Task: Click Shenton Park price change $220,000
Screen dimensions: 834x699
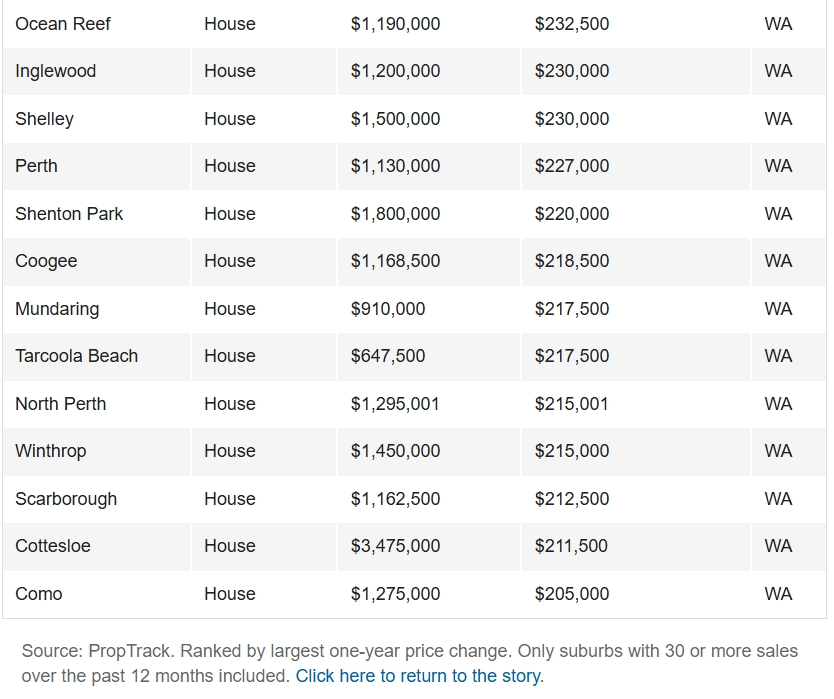Action: pyautogui.click(x=572, y=214)
